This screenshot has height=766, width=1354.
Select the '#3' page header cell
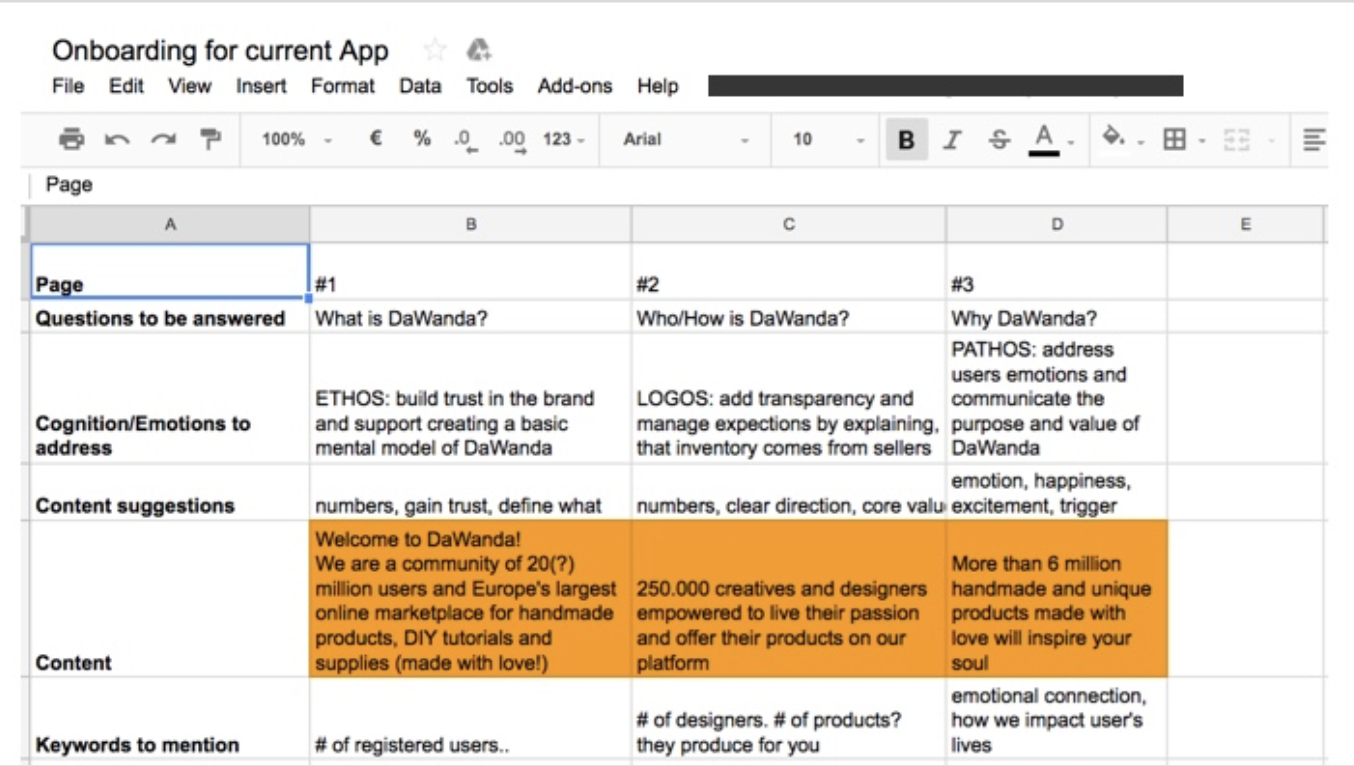(x=1056, y=271)
